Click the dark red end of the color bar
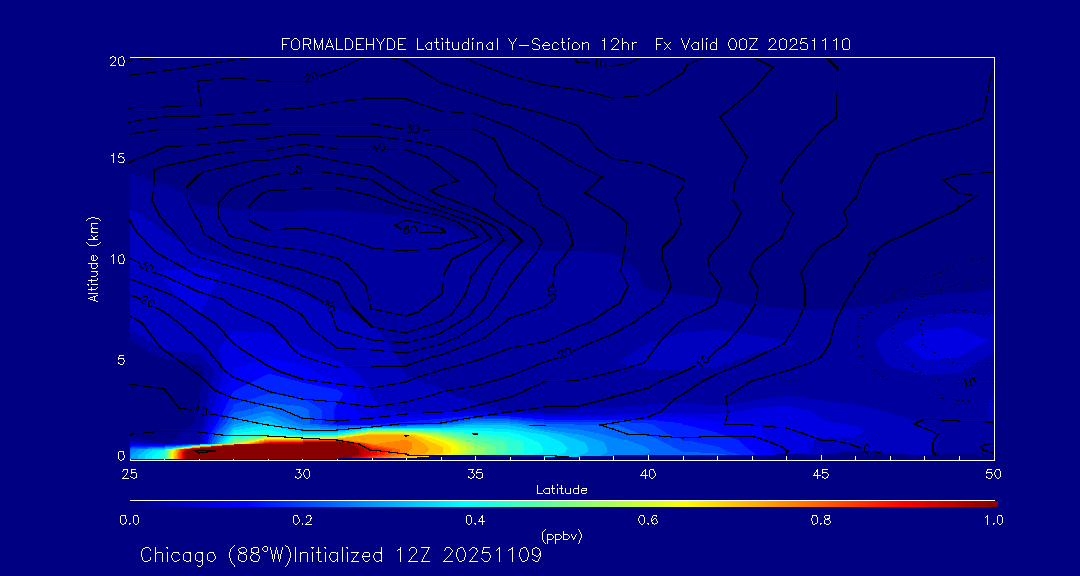 982,504
